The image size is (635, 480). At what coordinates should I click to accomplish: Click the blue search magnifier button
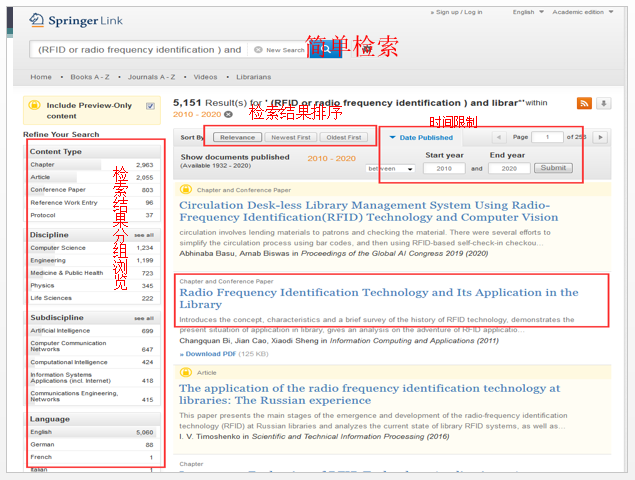[x=326, y=50]
